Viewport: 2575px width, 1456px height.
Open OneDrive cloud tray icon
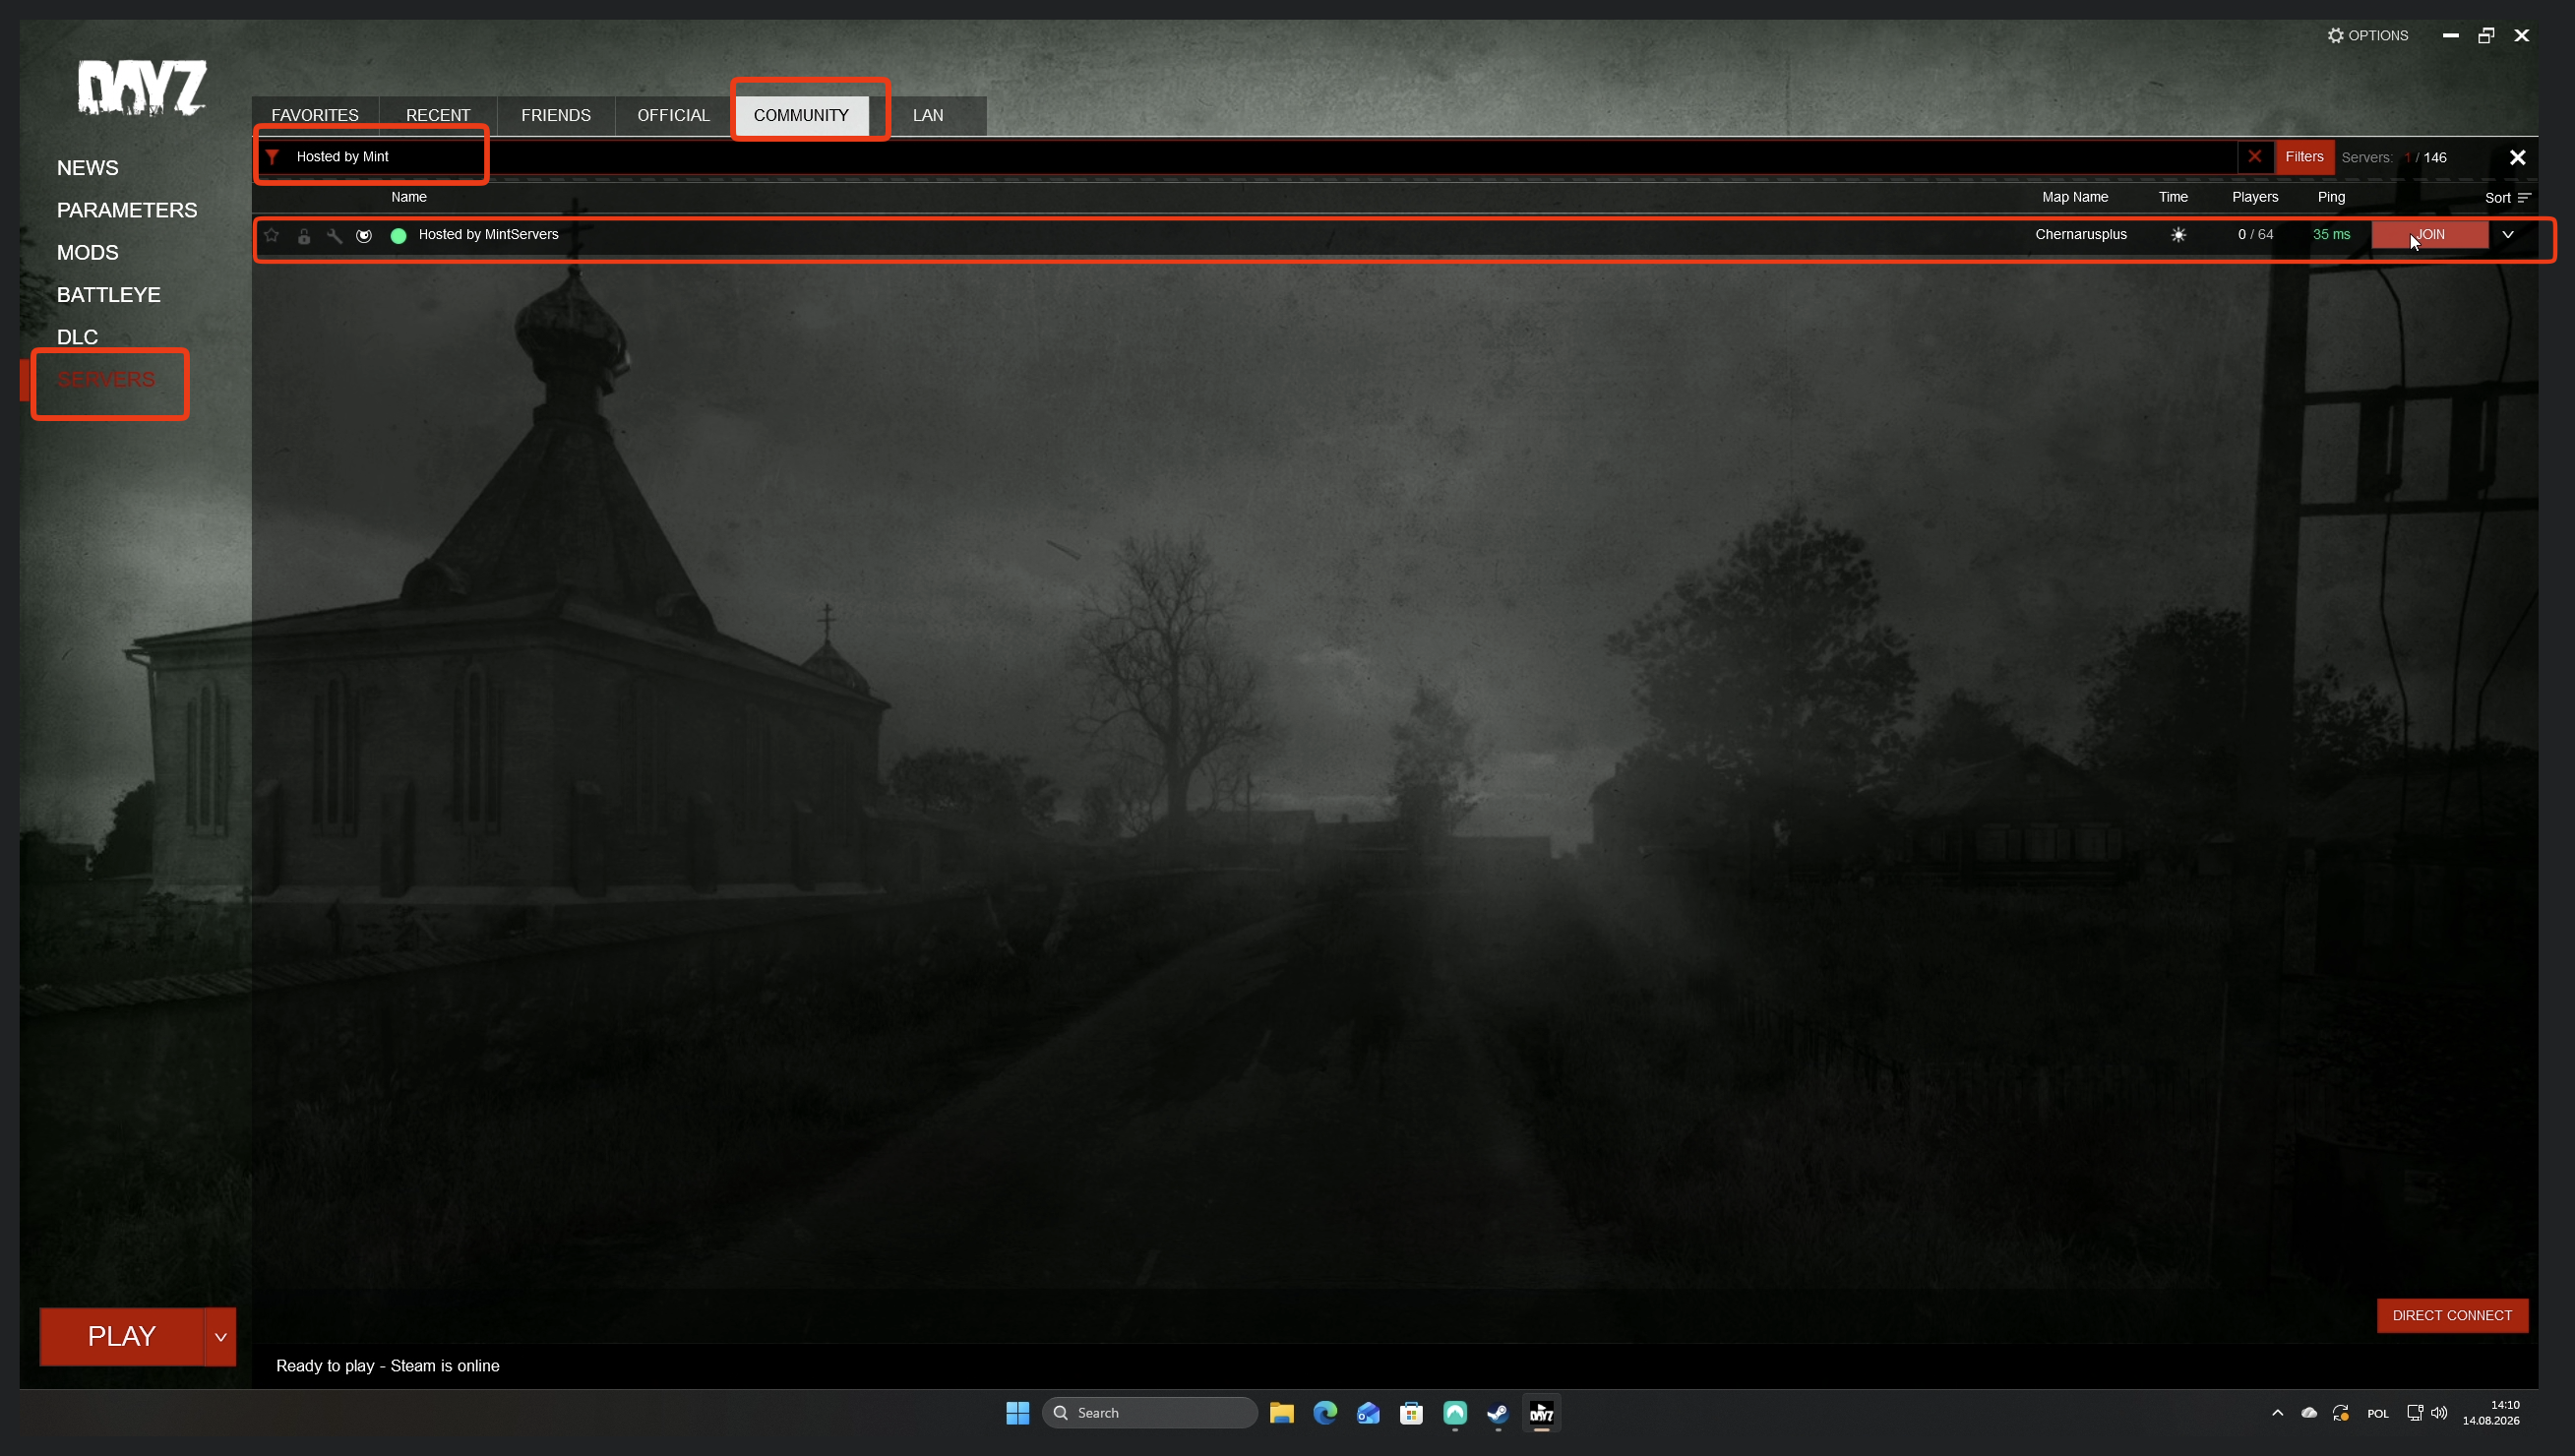2309,1413
